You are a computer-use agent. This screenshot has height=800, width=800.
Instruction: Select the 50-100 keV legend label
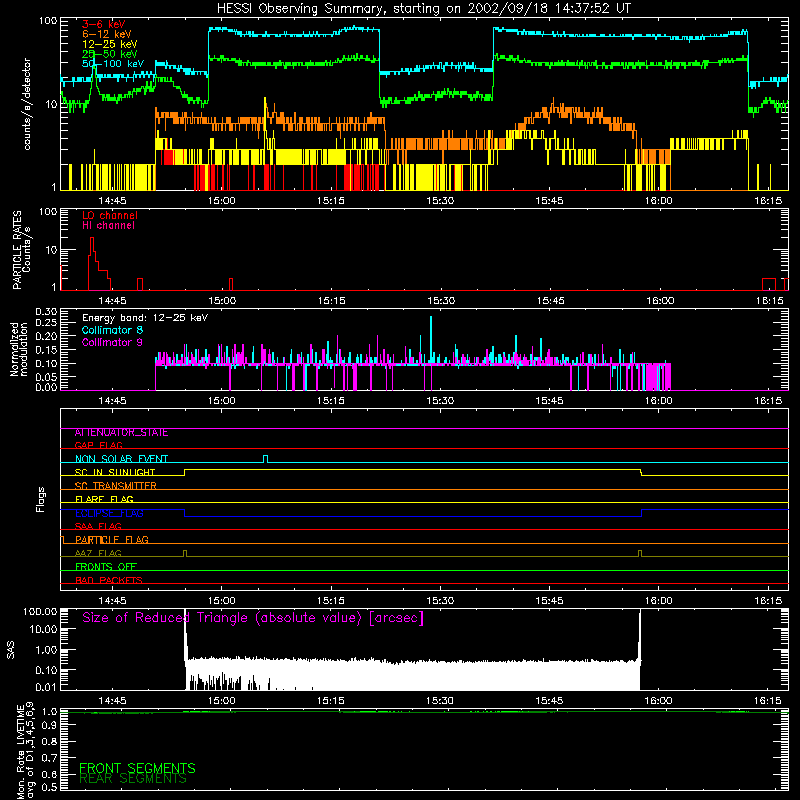pyautogui.click(x=113, y=63)
